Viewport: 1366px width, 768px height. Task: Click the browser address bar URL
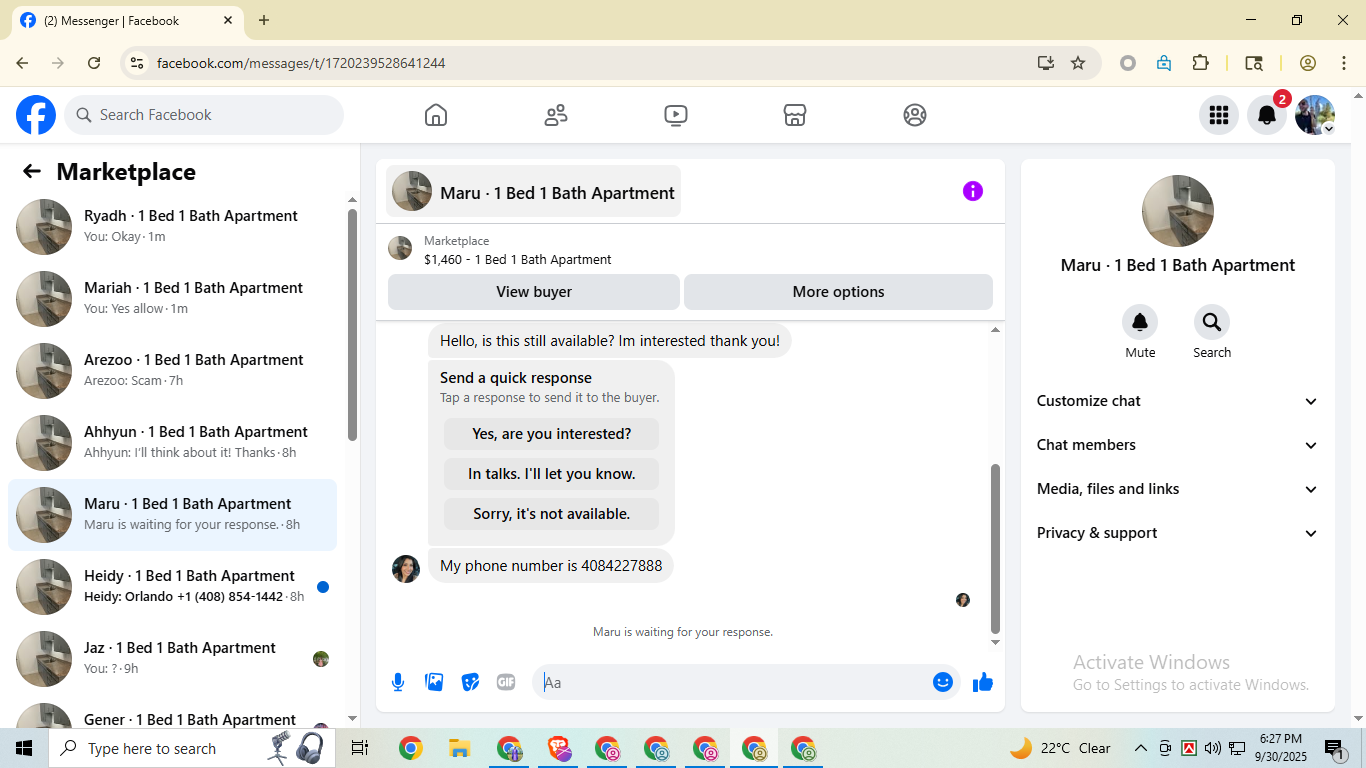click(301, 63)
